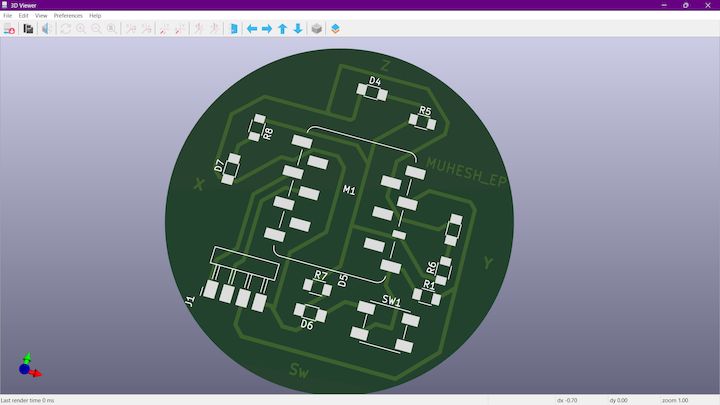Image resolution: width=720 pixels, height=405 pixels.
Task: Toggle orthographic projection cube icon
Action: (316, 29)
